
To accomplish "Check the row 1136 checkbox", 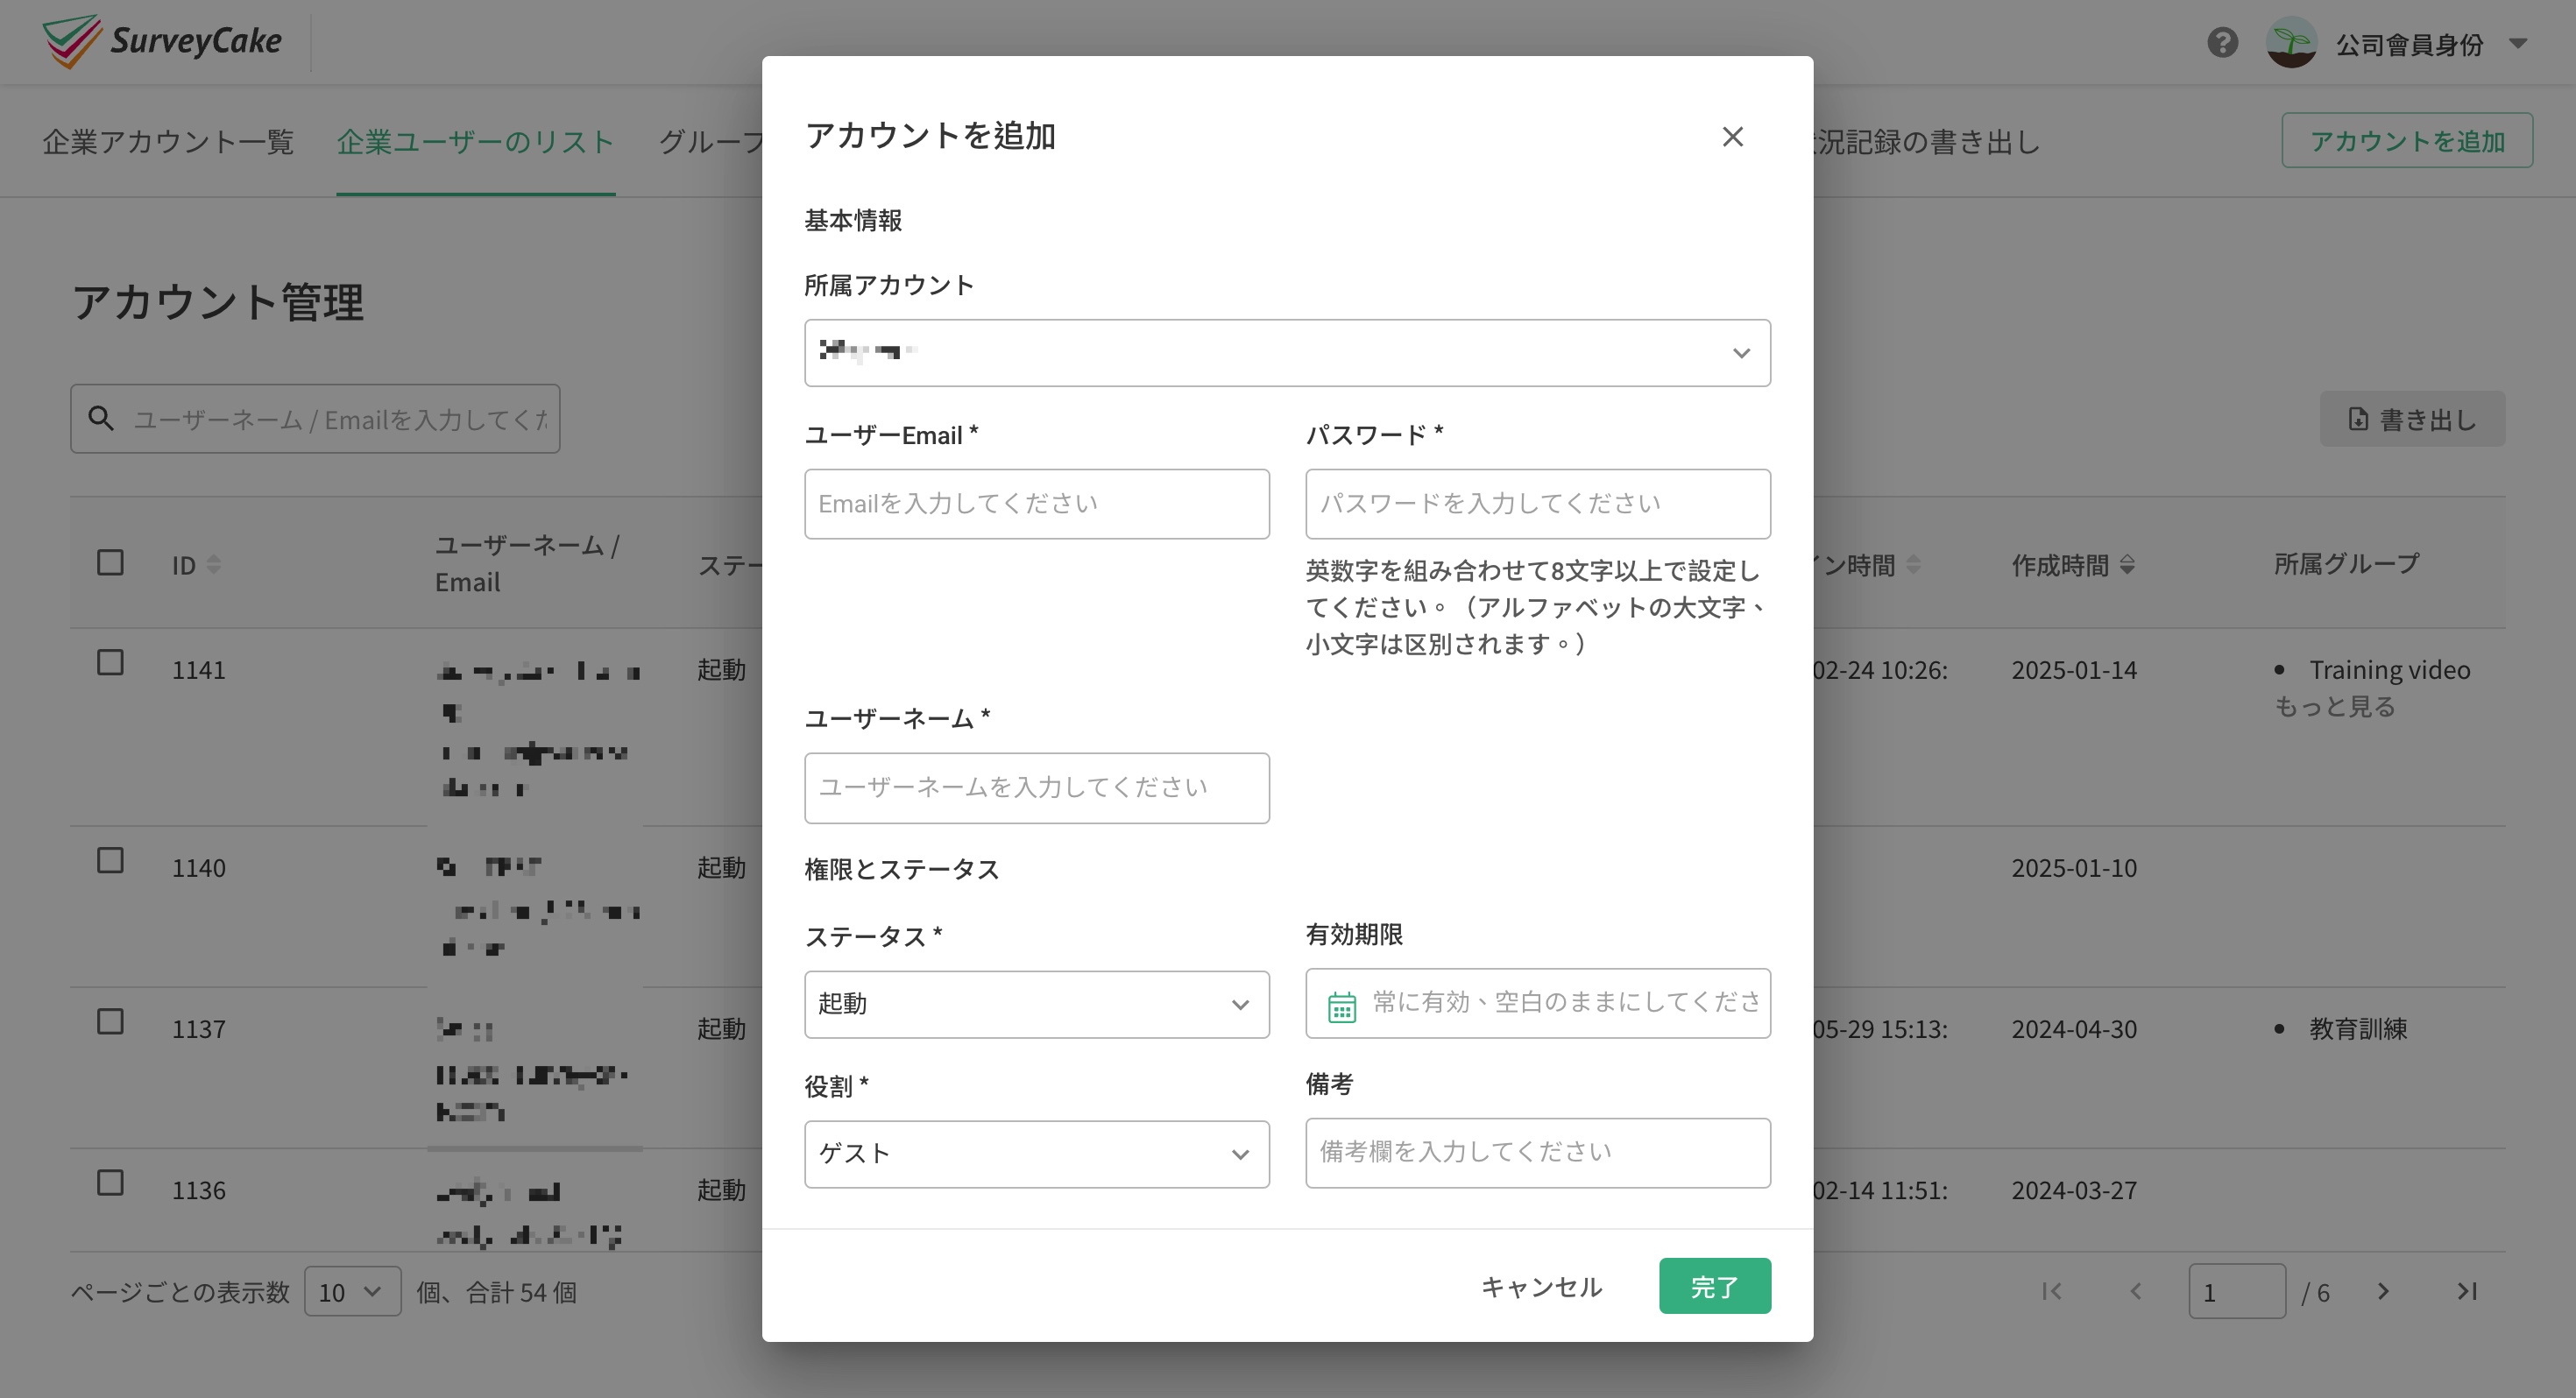I will pos(110,1183).
